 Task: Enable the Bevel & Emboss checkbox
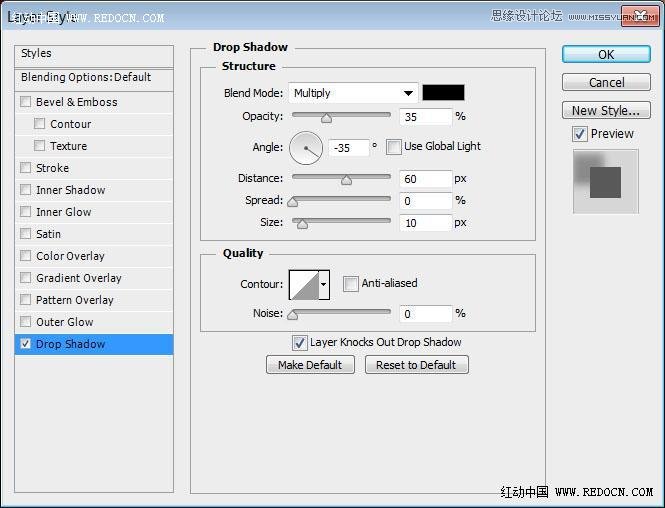(x=26, y=102)
